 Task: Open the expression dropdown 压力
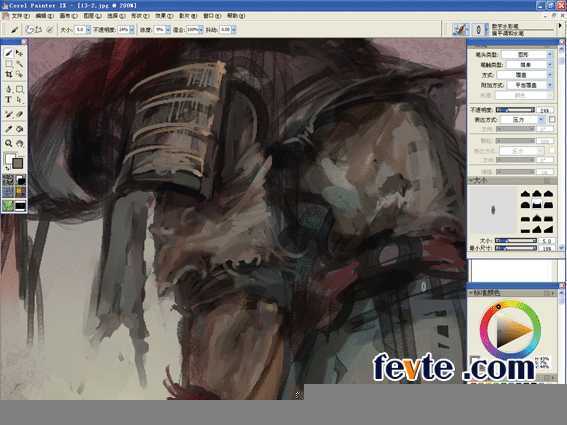(x=522, y=120)
